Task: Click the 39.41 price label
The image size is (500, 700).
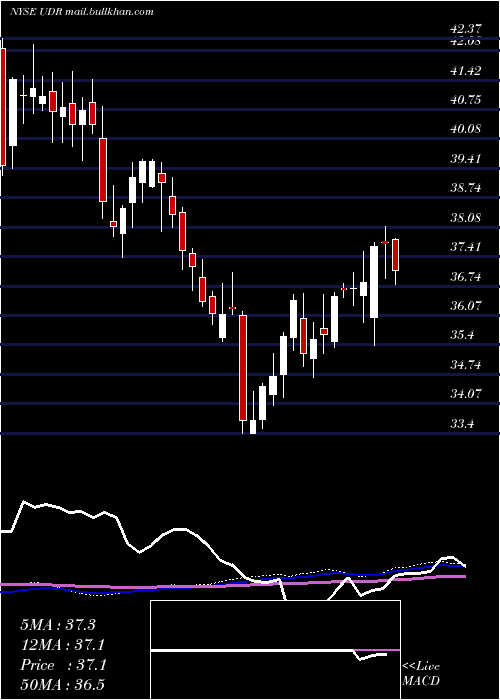Action: (466, 158)
